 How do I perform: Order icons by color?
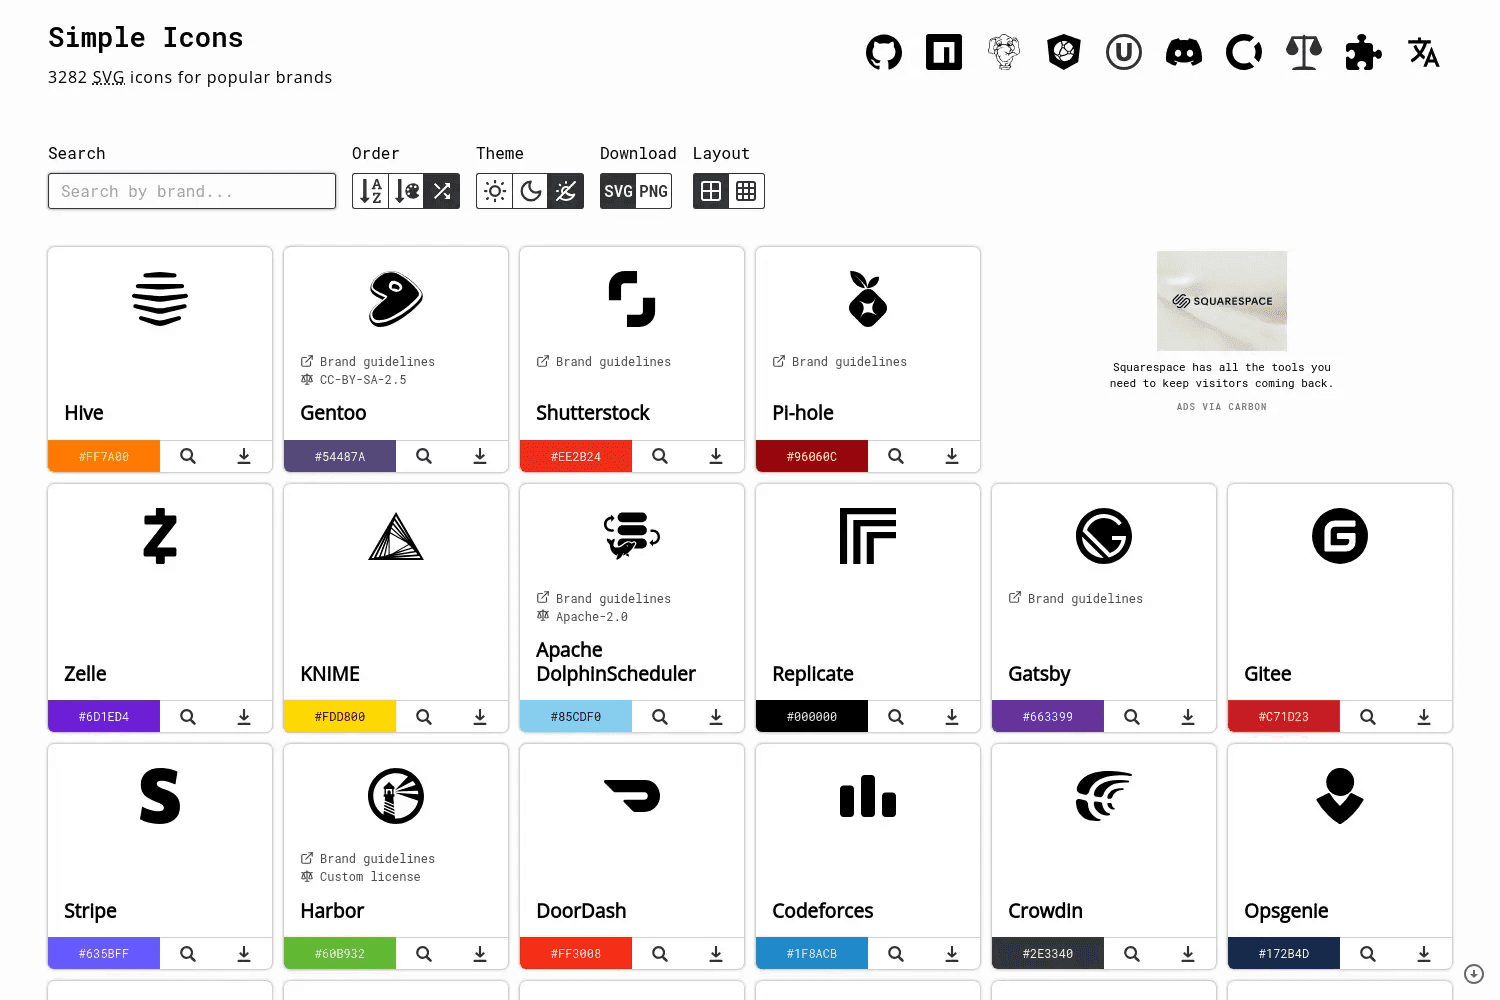(407, 191)
